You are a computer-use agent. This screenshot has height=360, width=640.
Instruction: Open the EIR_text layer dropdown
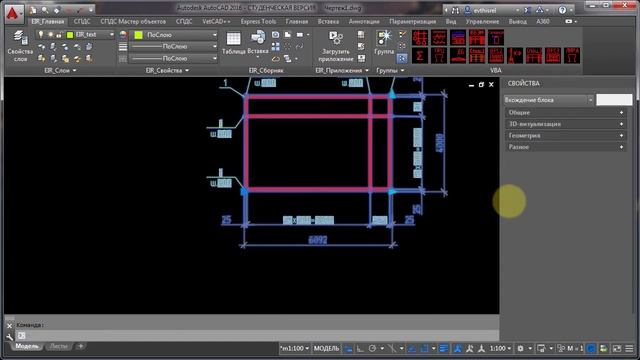point(111,35)
